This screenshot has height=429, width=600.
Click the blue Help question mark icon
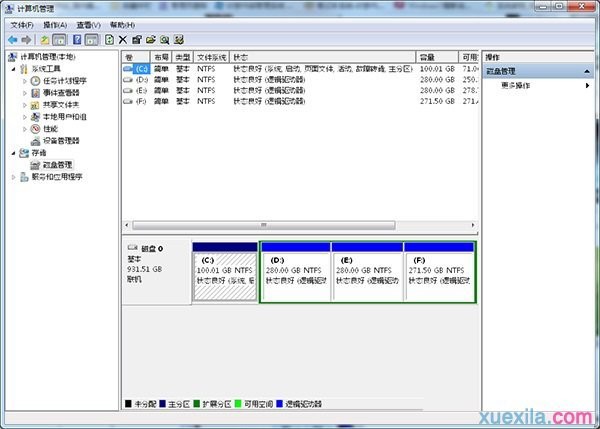(x=77, y=39)
